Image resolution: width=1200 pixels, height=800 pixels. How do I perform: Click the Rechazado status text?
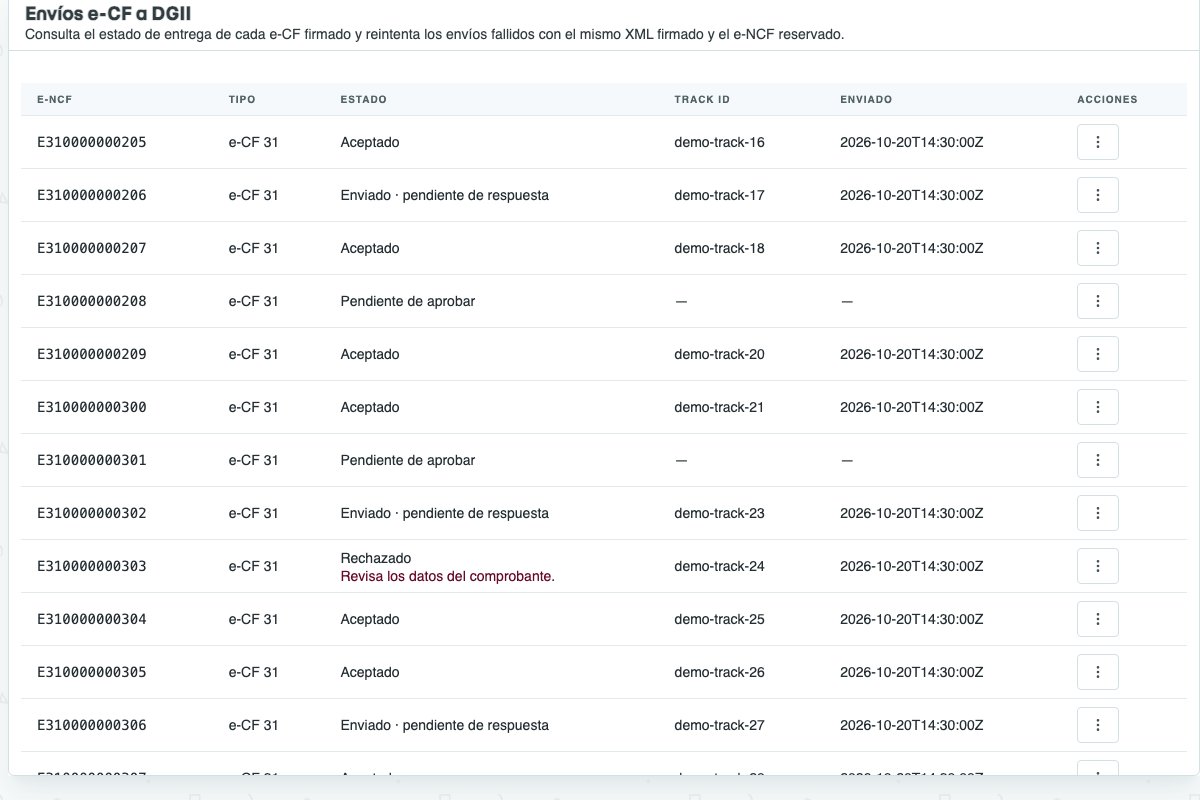pyautogui.click(x=376, y=558)
